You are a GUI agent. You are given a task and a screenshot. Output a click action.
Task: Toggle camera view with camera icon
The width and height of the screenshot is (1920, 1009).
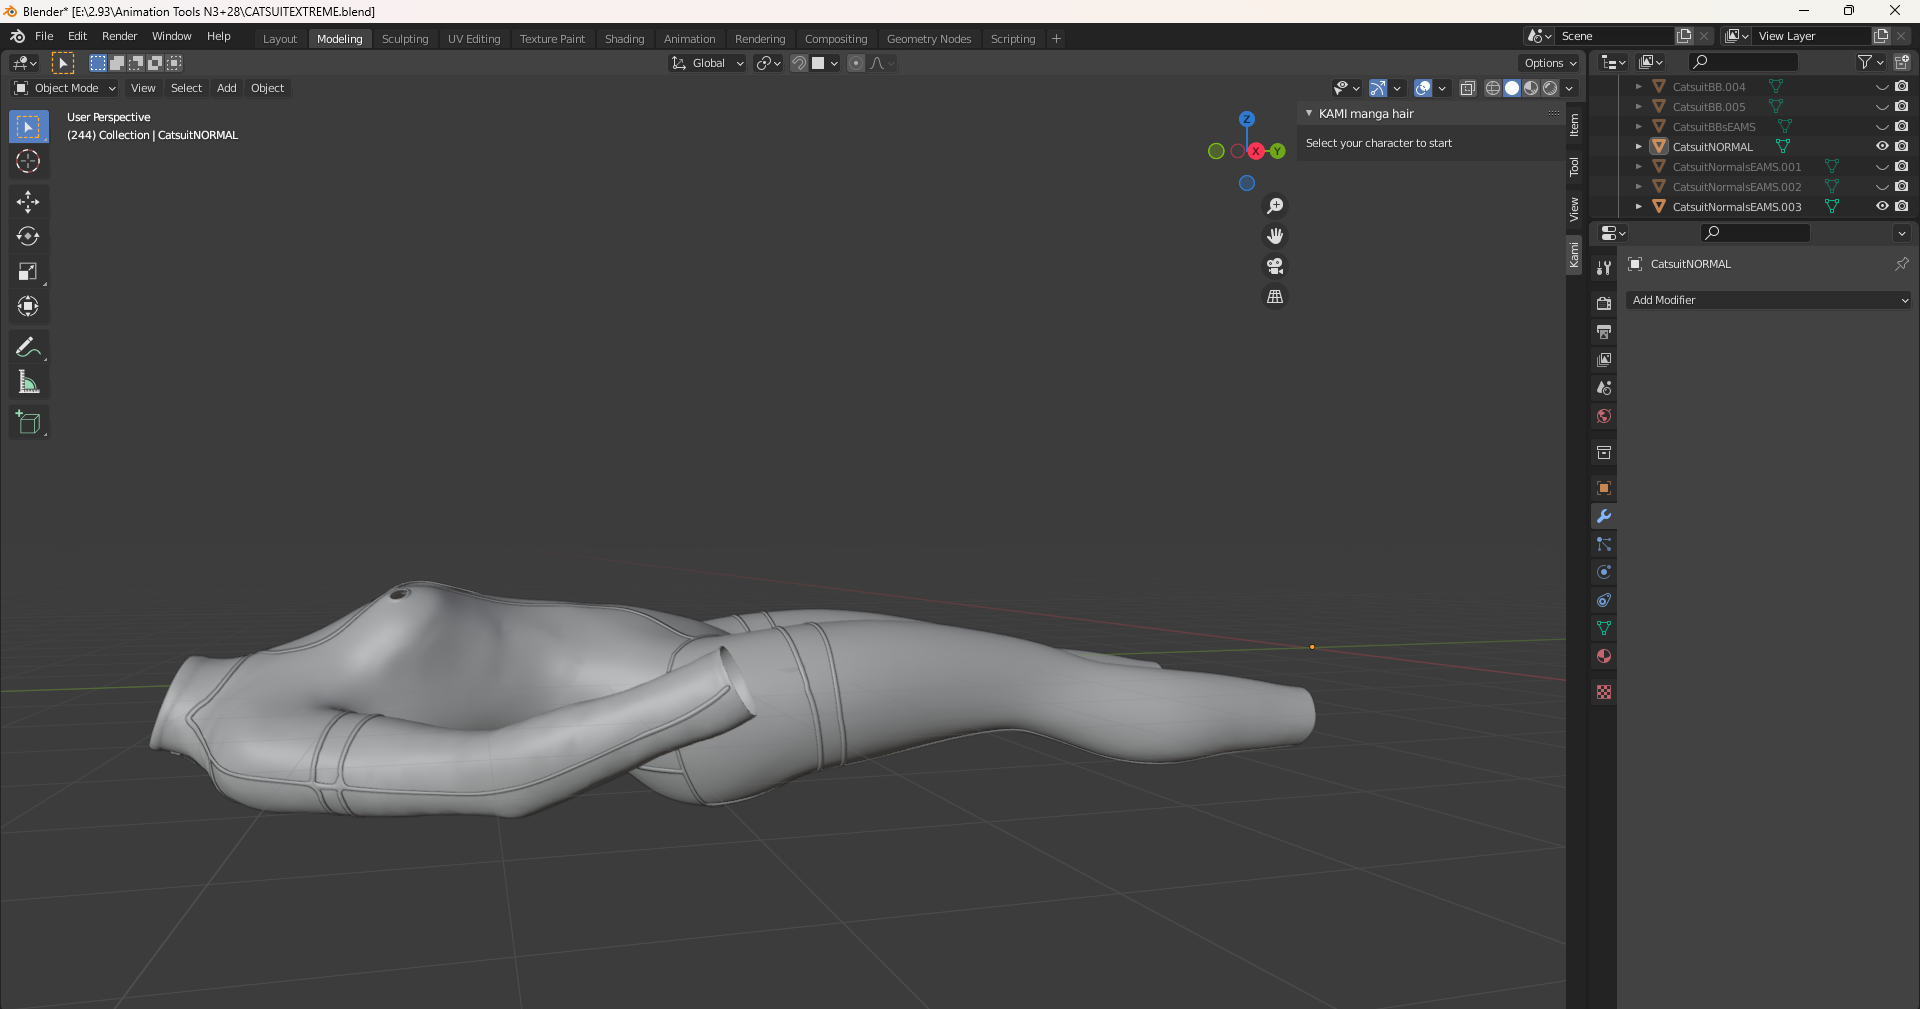tap(1275, 266)
